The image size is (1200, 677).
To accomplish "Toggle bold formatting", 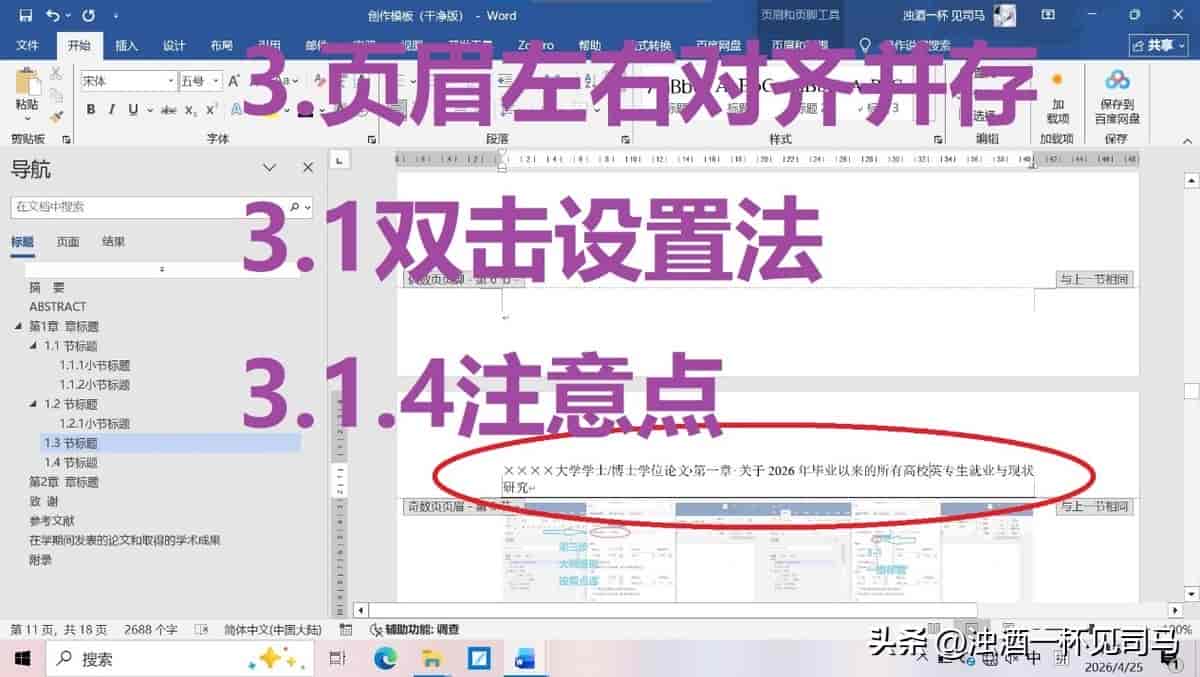I will pyautogui.click(x=91, y=110).
